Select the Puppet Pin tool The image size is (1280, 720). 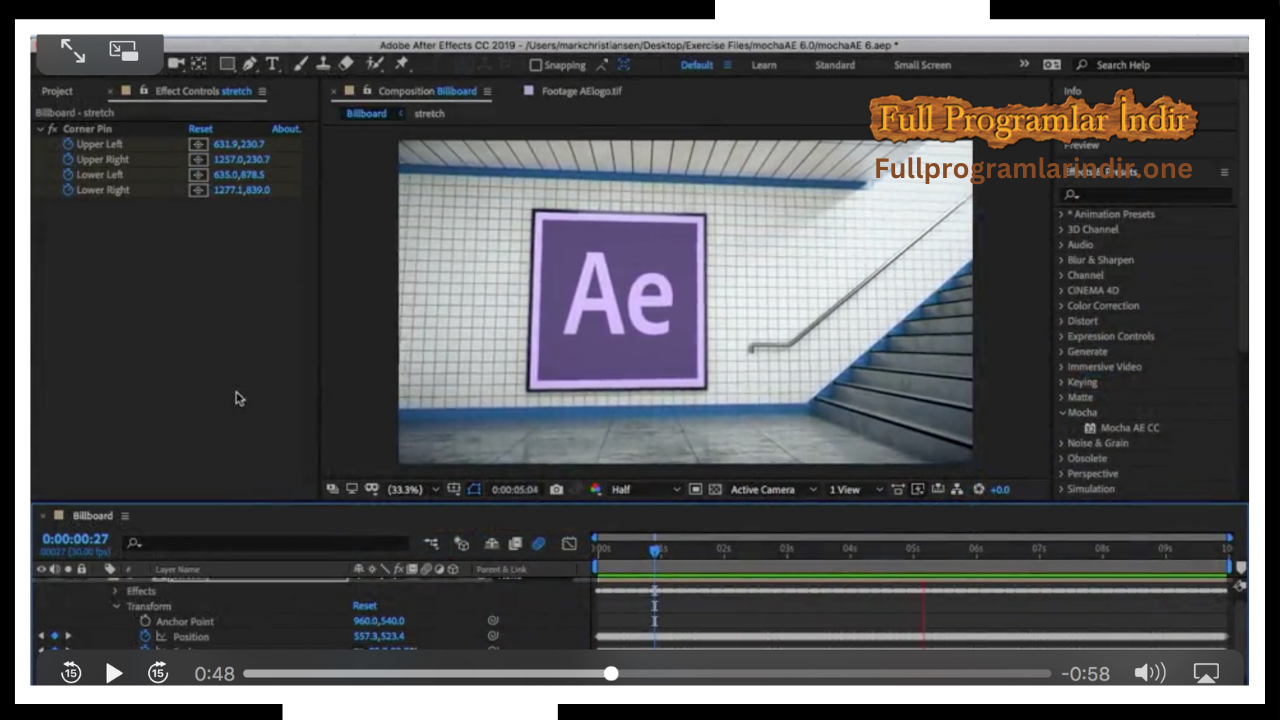tap(401, 64)
